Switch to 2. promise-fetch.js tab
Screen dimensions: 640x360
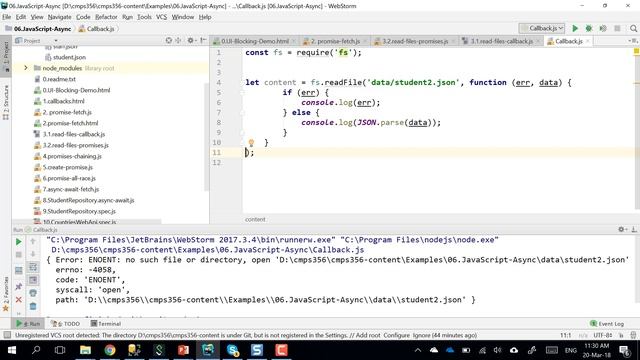[335, 41]
